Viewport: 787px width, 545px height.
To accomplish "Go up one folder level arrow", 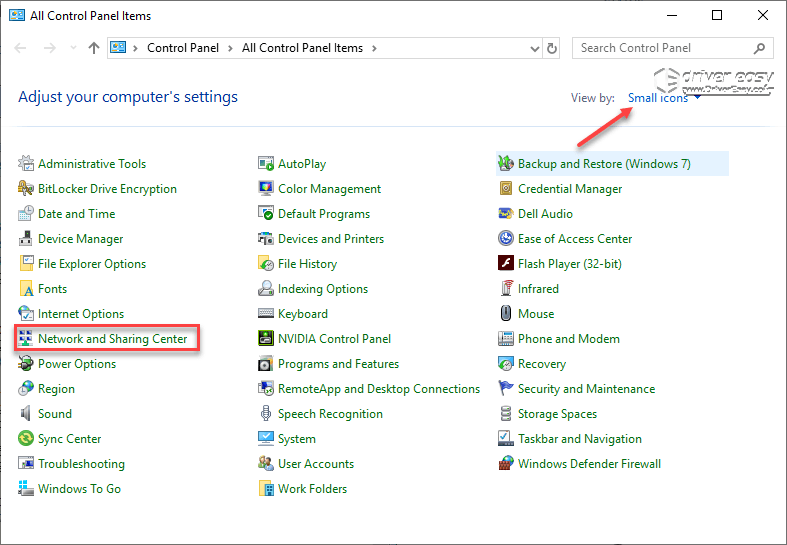I will [x=93, y=48].
